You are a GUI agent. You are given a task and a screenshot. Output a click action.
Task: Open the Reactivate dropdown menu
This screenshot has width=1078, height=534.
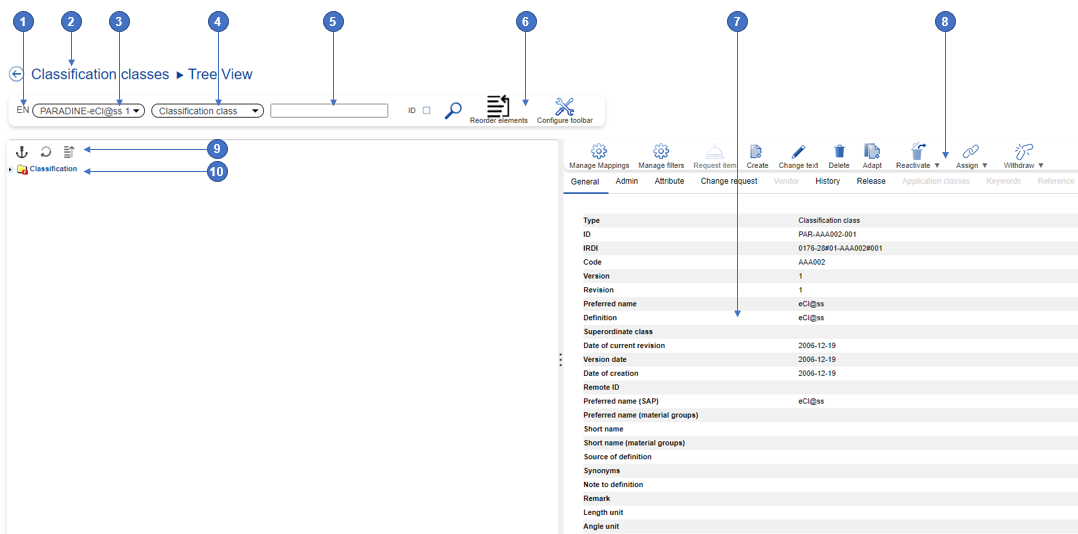click(918, 153)
